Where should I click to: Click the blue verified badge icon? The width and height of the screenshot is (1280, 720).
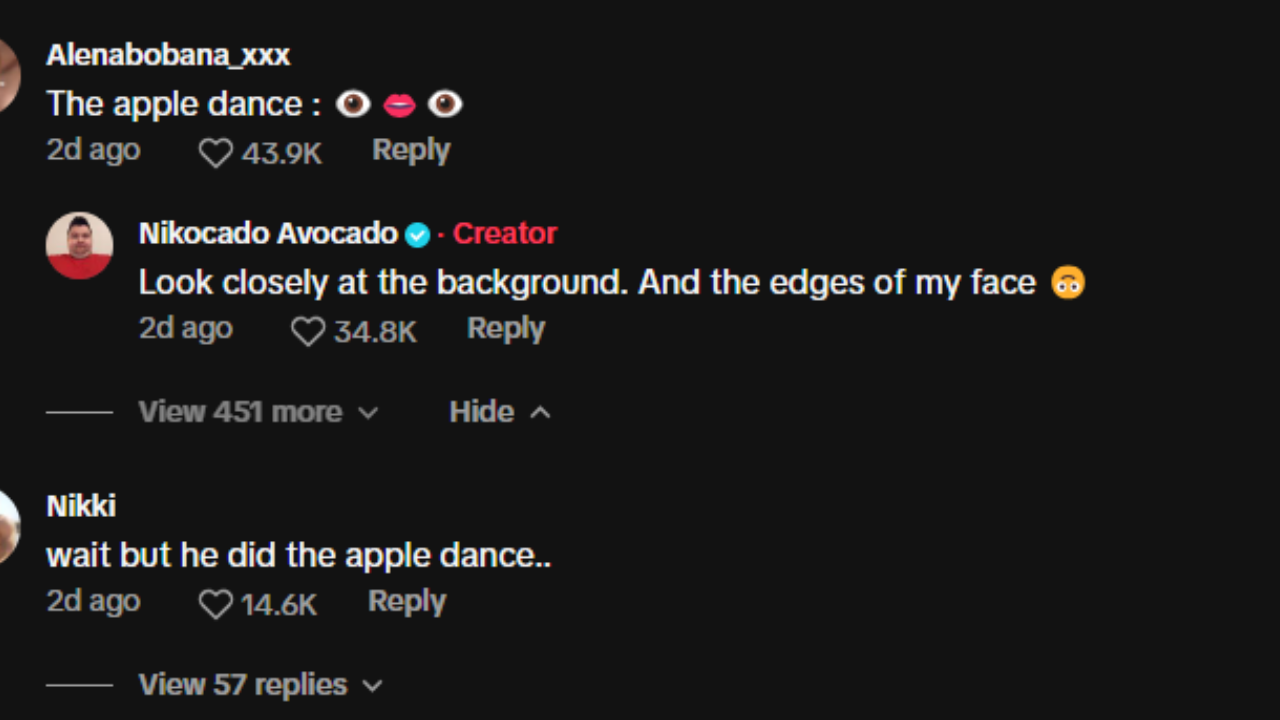coord(417,235)
